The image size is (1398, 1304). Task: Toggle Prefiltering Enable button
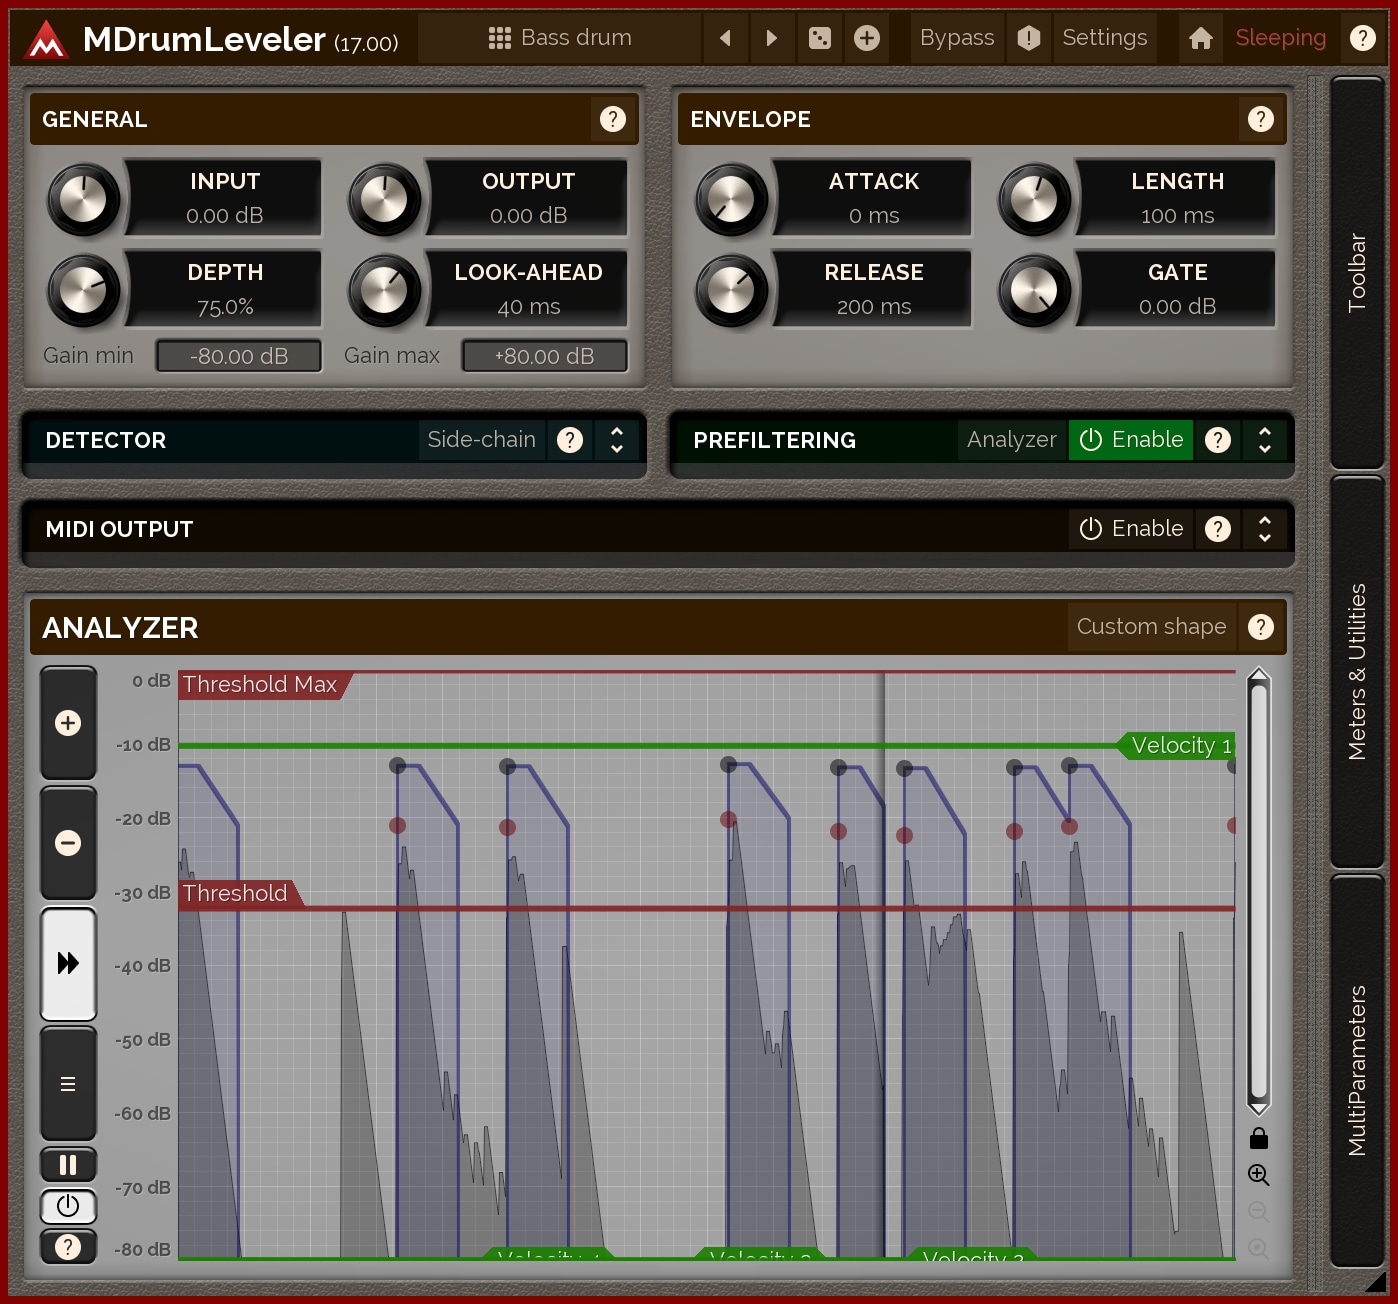coord(1131,440)
